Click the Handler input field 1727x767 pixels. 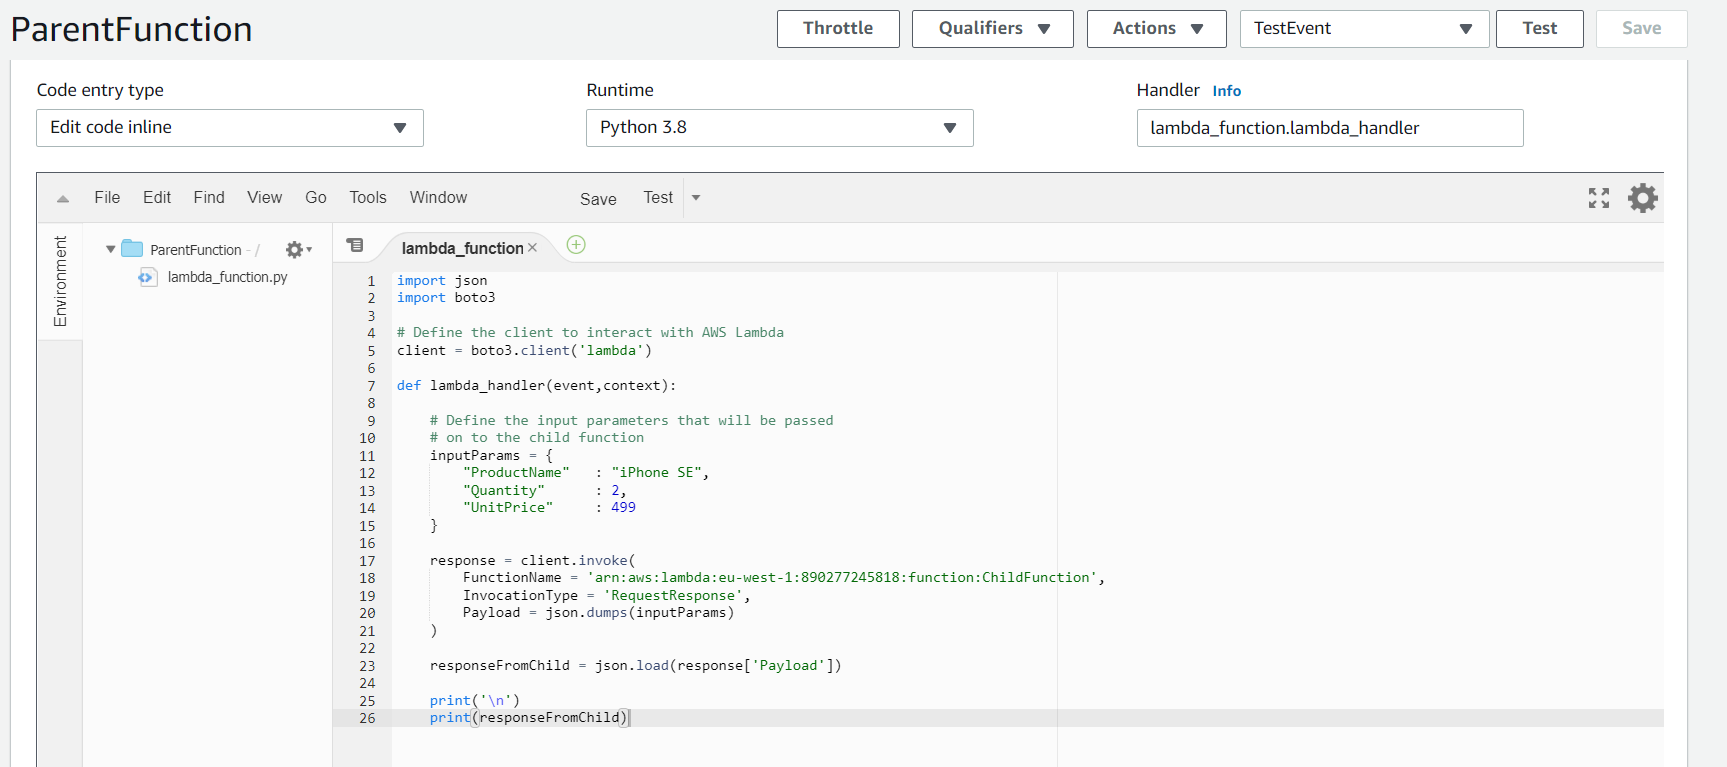click(1329, 128)
